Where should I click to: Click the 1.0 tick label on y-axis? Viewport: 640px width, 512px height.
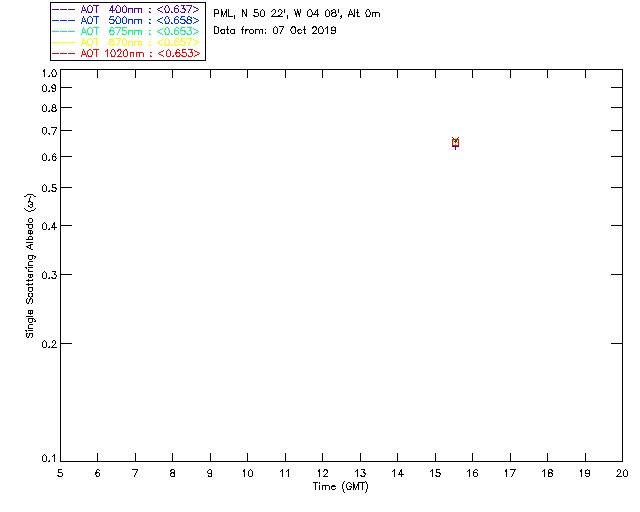tap(49, 74)
